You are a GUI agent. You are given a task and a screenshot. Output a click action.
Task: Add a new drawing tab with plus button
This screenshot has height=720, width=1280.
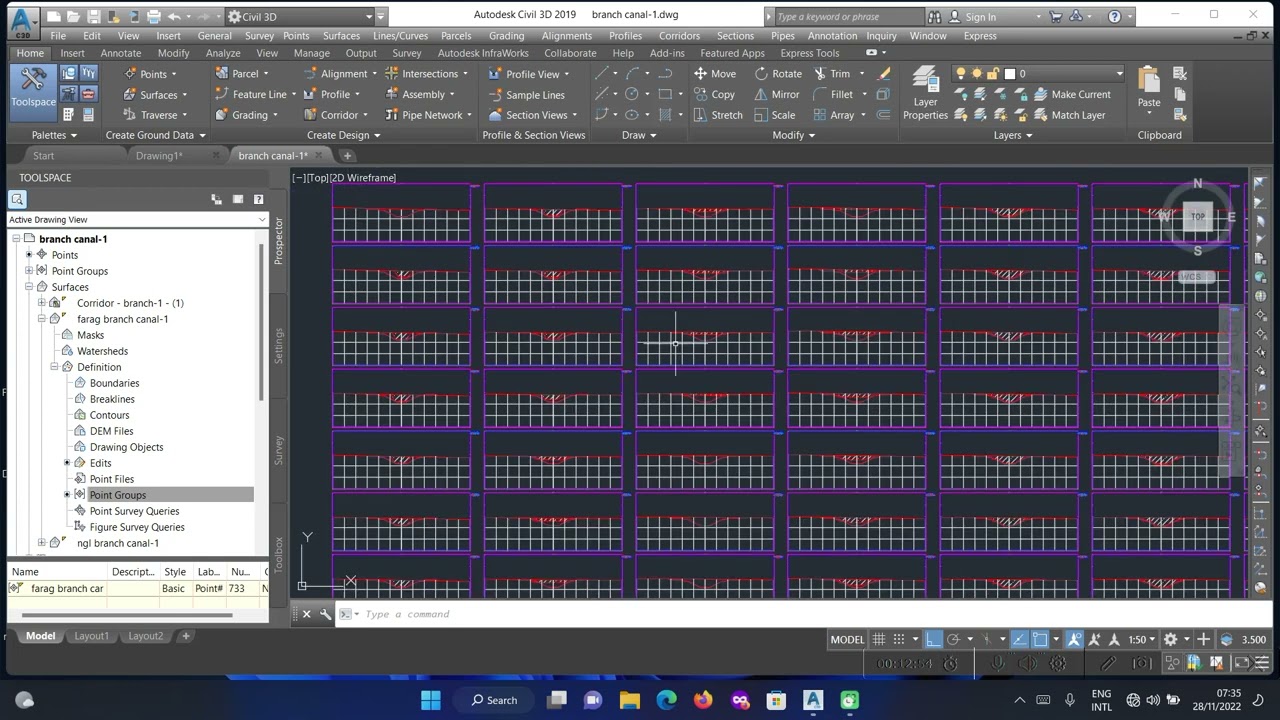(x=347, y=156)
